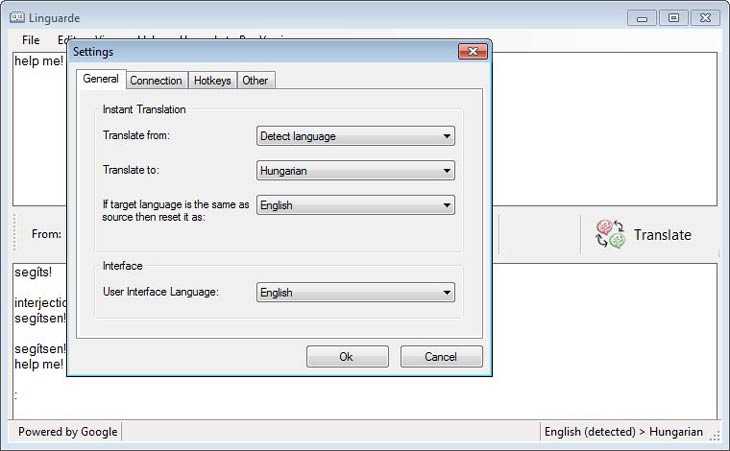Click the Translate speech-bubbles icon
This screenshot has width=730, height=451.
[610, 235]
